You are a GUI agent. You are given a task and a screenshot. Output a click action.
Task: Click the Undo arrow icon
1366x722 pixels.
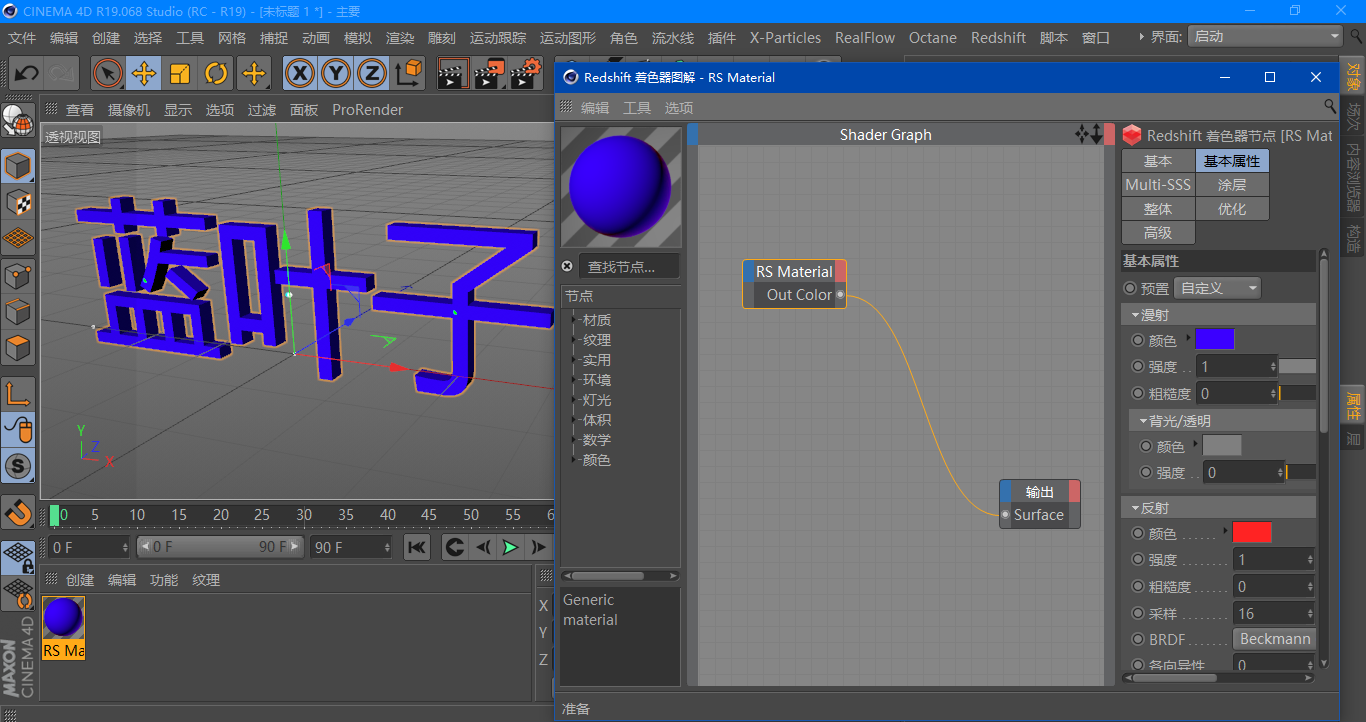pyautogui.click(x=26, y=73)
